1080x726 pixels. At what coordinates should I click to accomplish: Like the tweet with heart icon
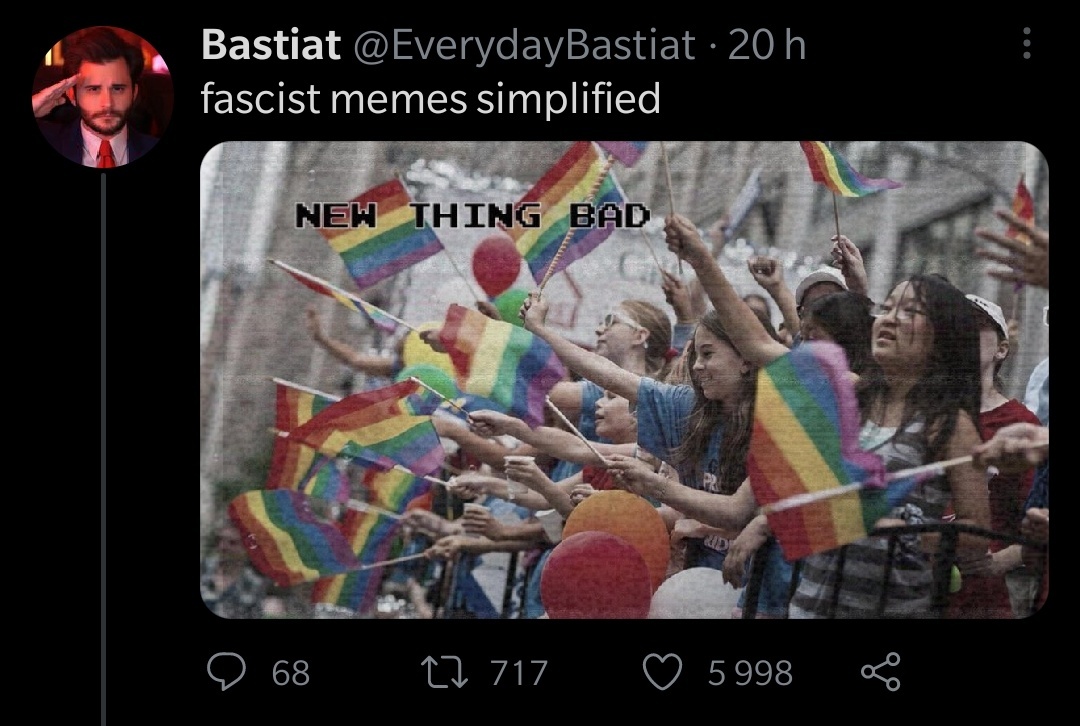[663, 672]
